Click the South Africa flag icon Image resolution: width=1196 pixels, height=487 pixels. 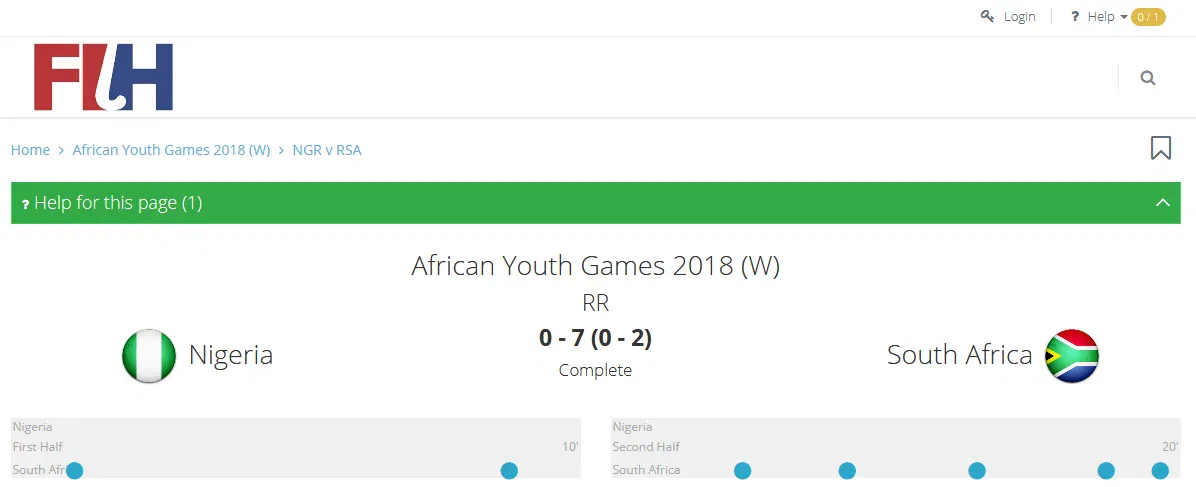tap(1071, 356)
